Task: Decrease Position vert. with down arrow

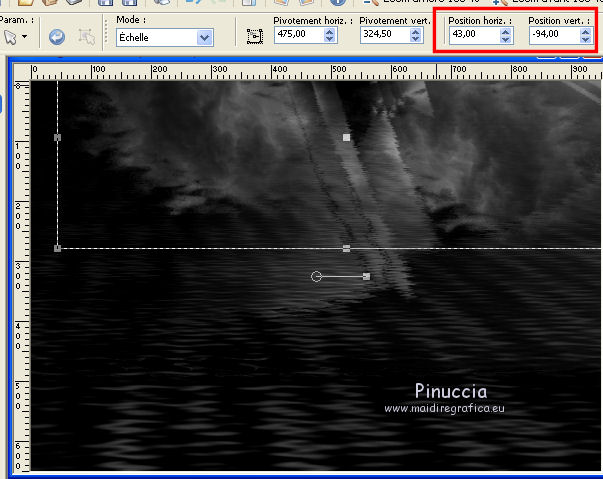Action: [x=586, y=39]
